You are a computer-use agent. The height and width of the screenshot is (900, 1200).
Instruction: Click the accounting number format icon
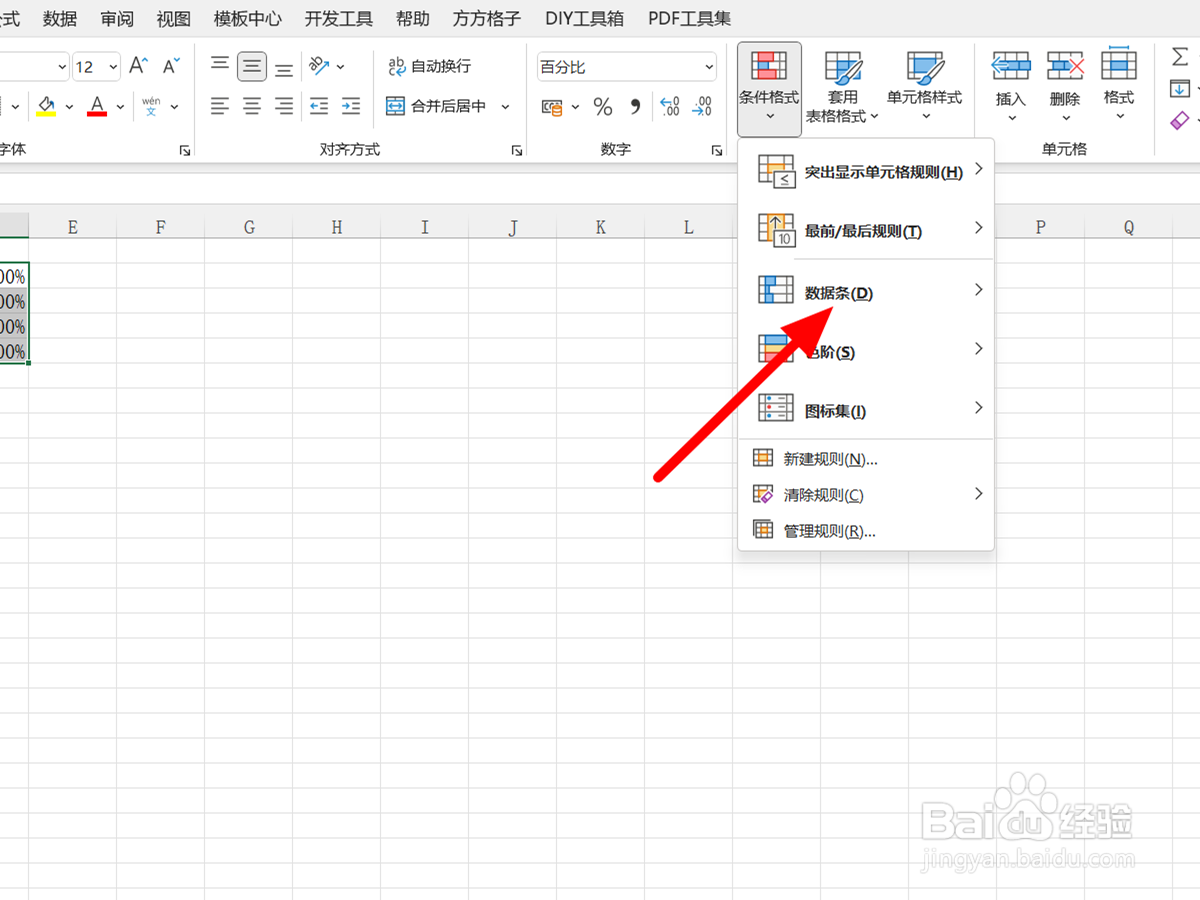click(x=552, y=106)
